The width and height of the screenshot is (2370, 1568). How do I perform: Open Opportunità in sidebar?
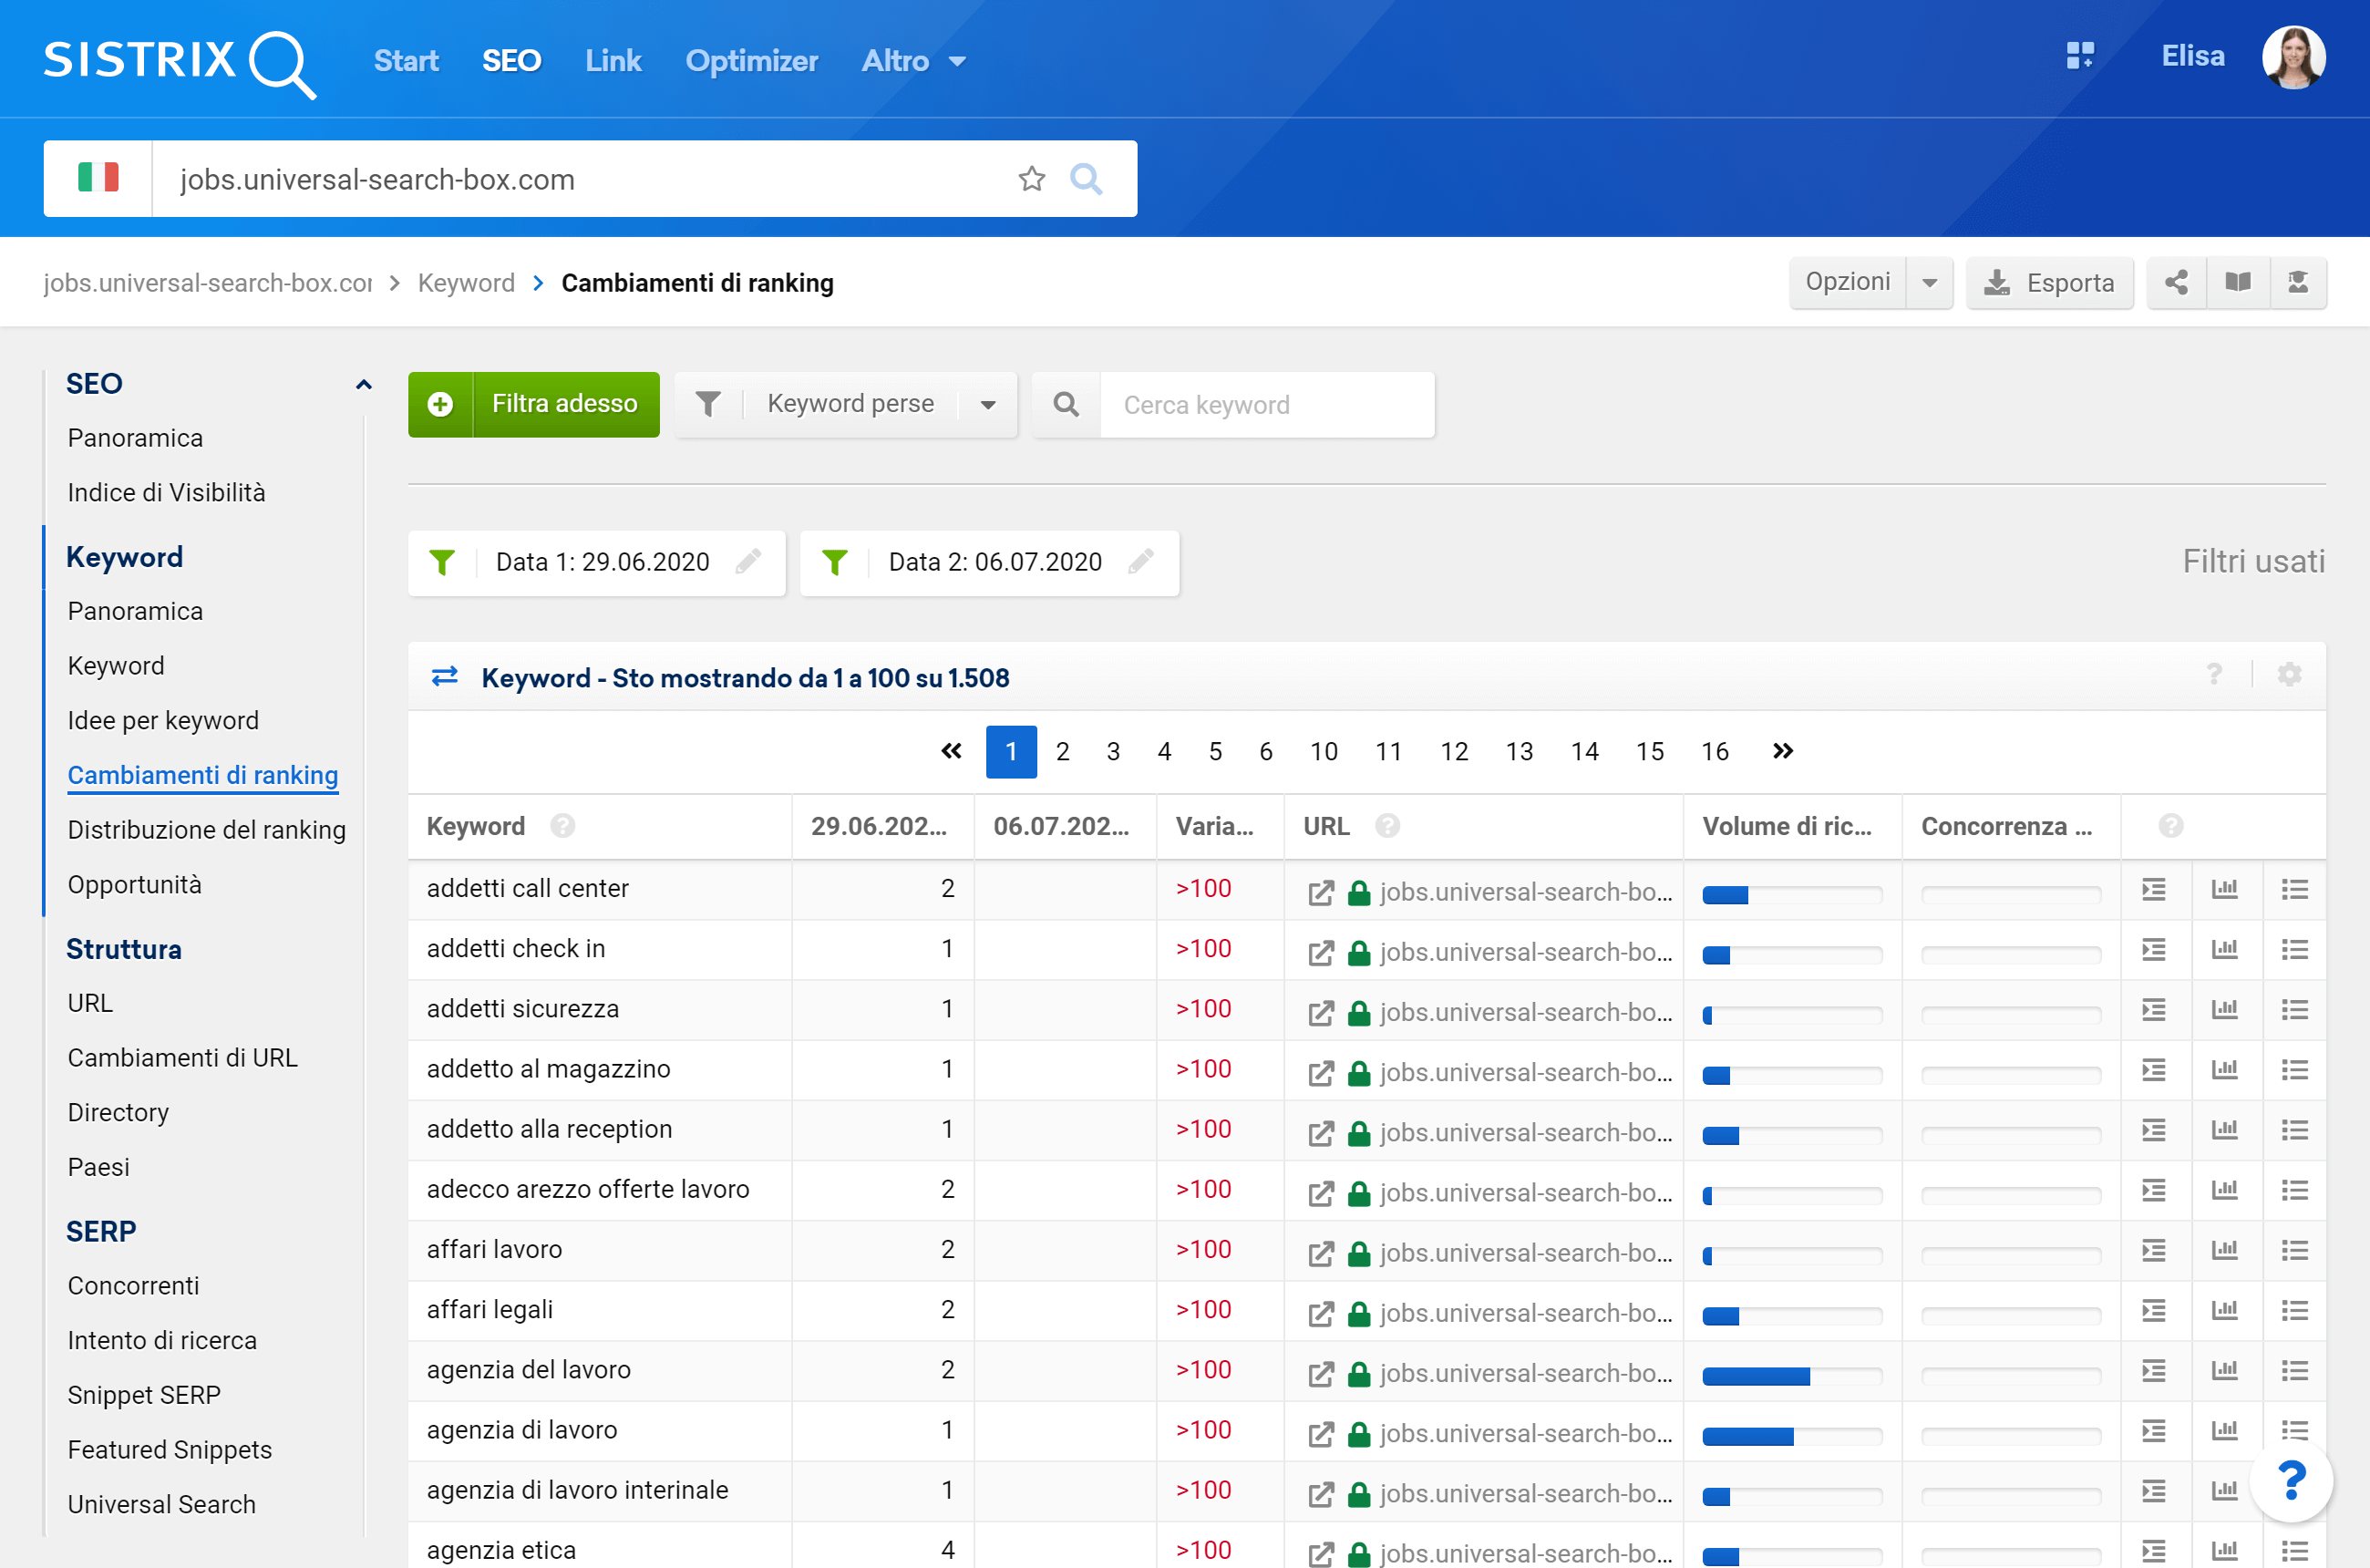(134, 884)
